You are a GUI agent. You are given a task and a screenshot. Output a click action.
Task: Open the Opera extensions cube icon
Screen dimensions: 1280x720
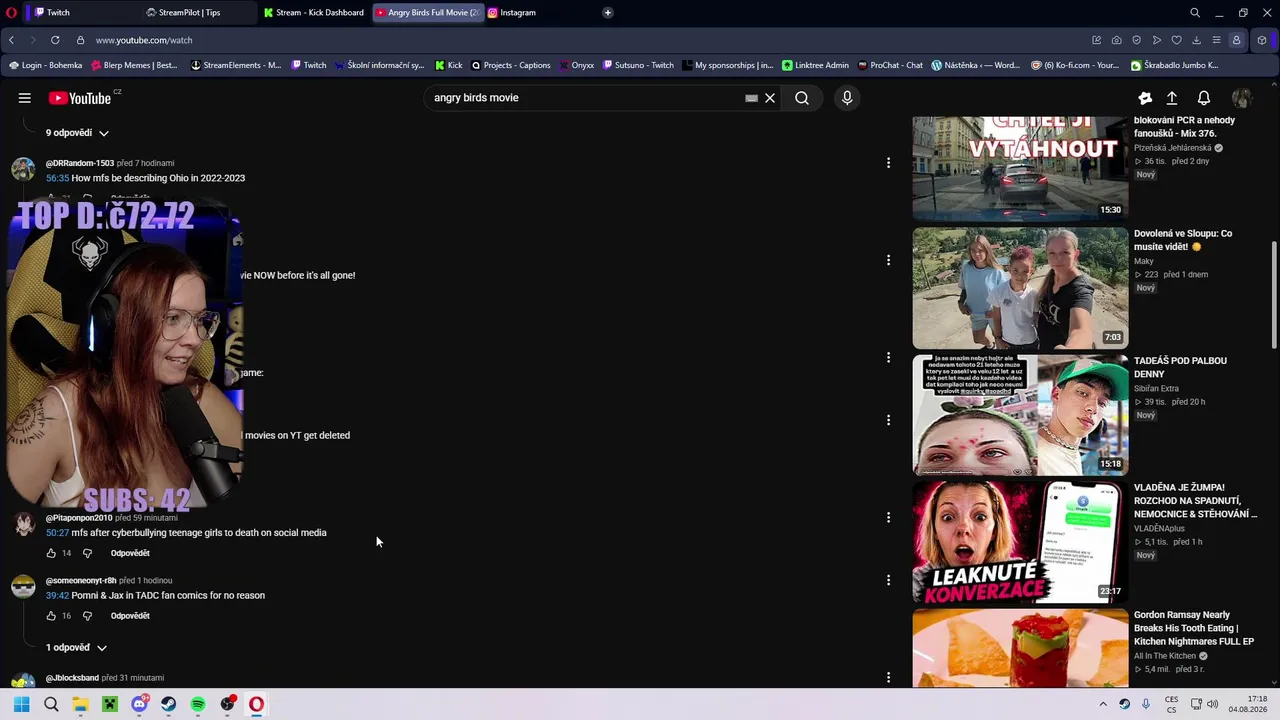[x=1262, y=40]
